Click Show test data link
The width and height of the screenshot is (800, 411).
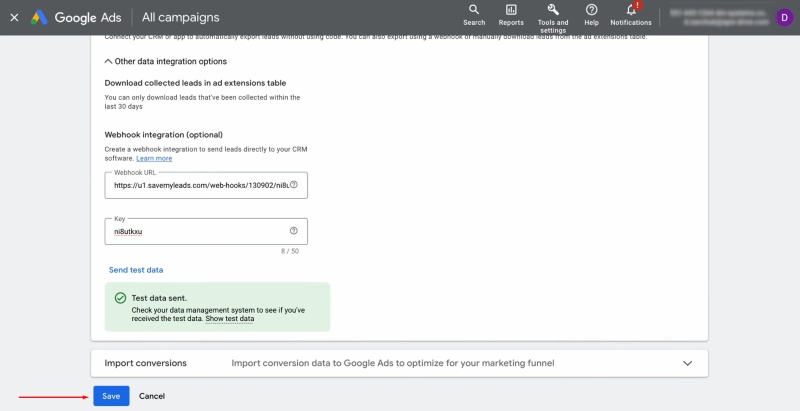[x=230, y=319]
